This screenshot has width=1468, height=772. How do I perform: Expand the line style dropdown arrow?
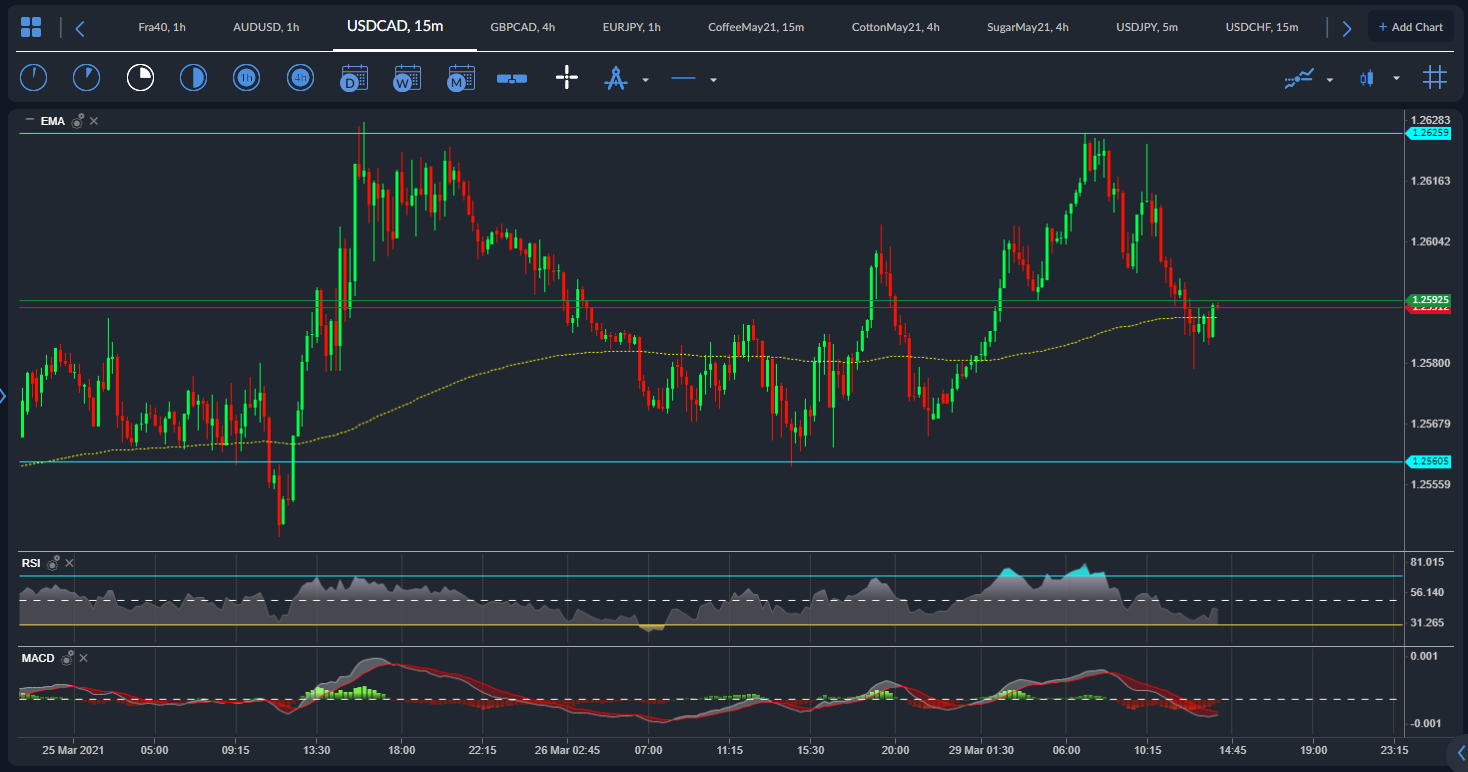(713, 80)
